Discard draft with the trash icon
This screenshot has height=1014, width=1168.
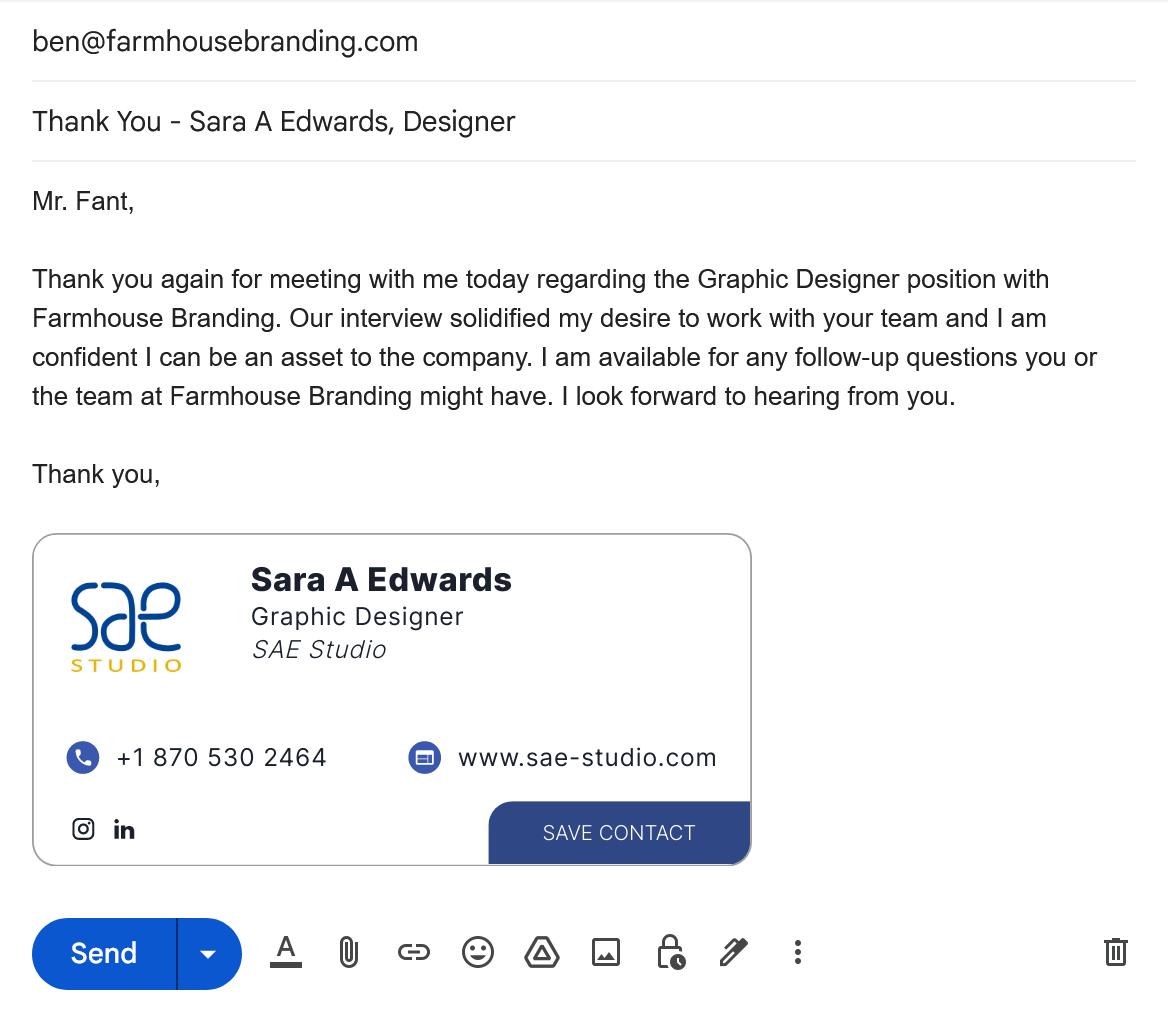point(1115,952)
